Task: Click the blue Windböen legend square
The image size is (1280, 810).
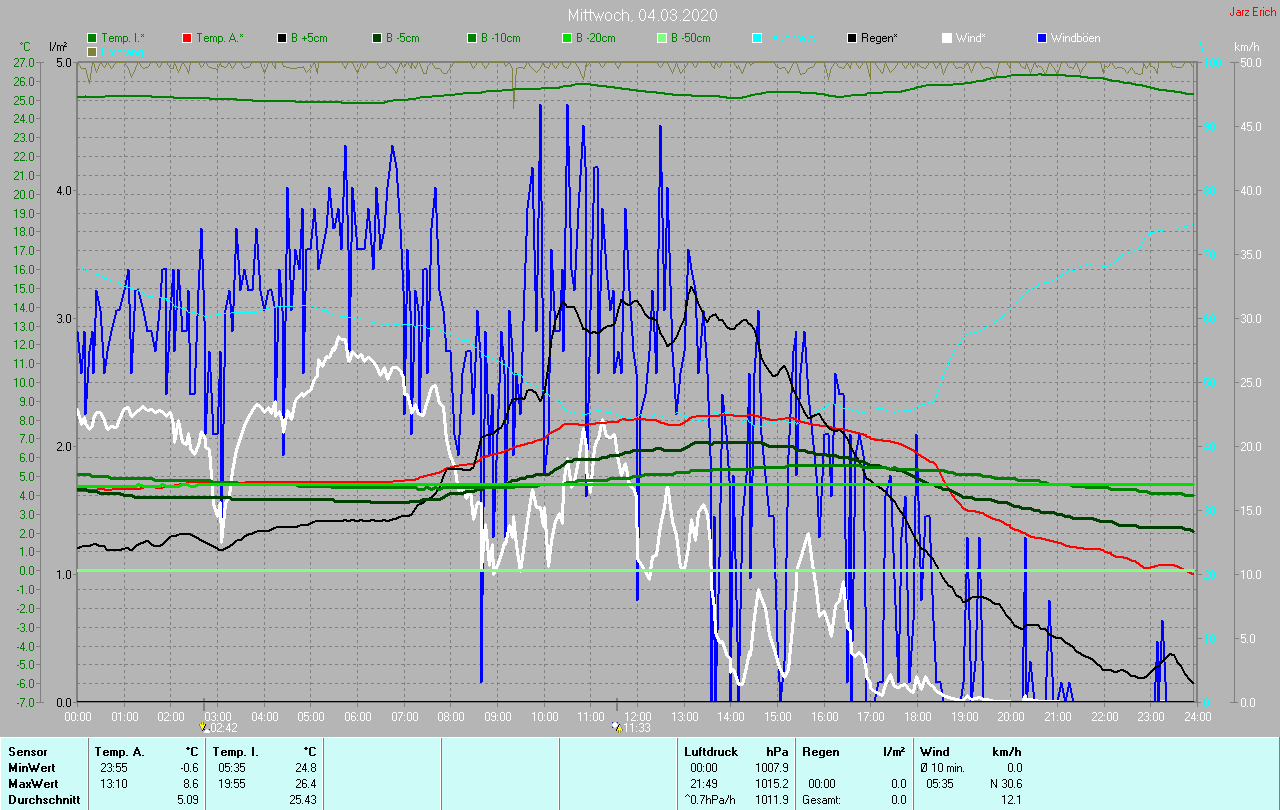Action: click(1042, 38)
